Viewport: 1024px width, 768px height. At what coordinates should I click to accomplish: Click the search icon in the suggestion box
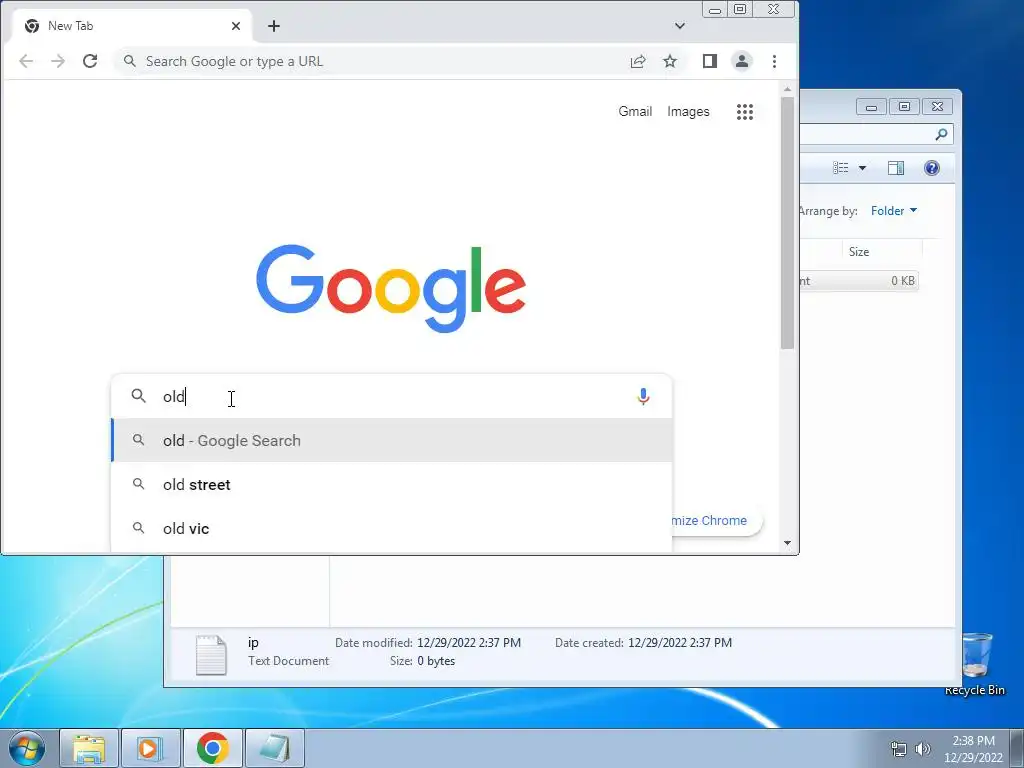point(138,396)
